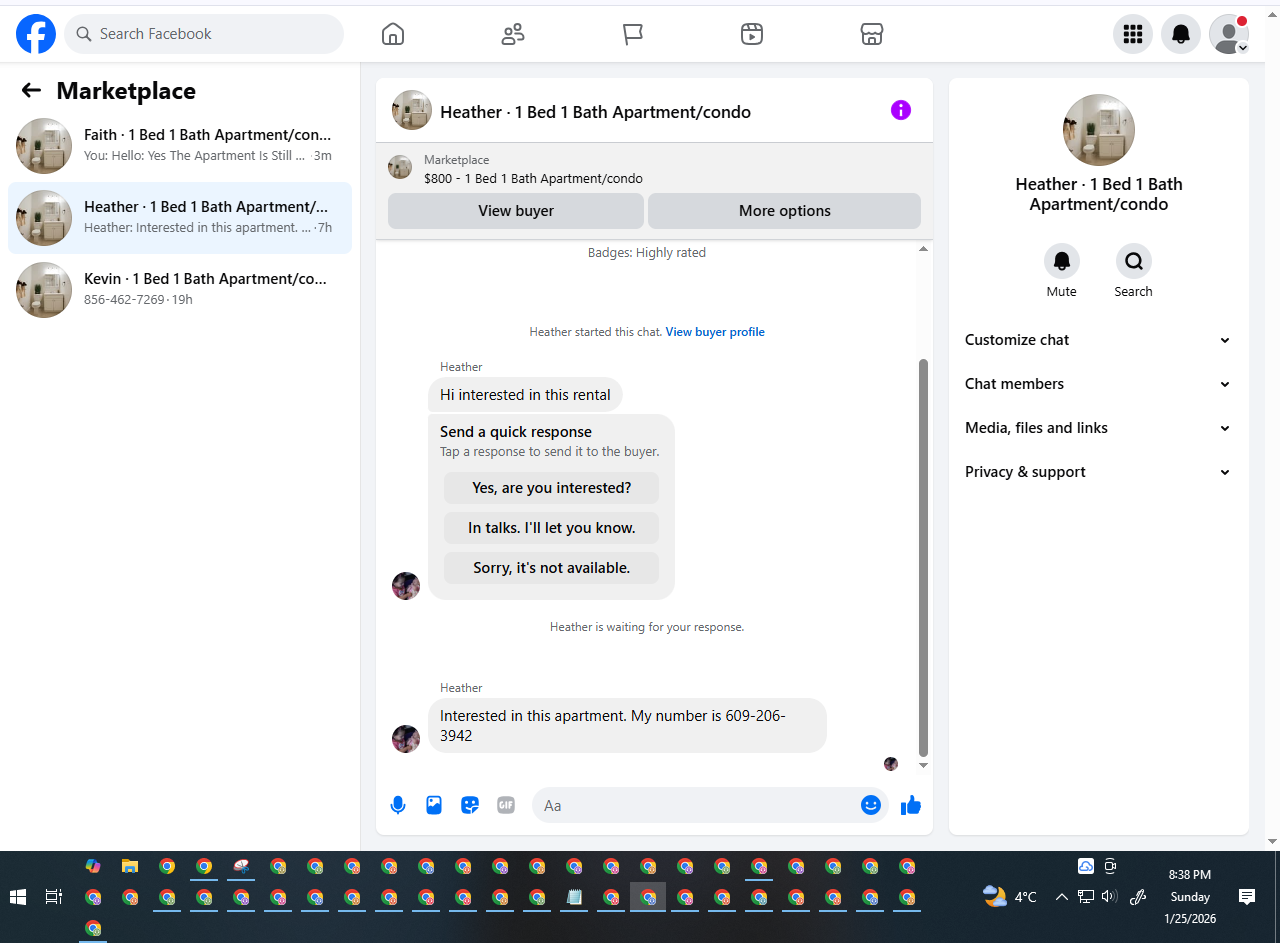
Task: Click the "$800 - 1 Bed 1 Bath Apartment/condo" listing text
Action: [x=533, y=179]
